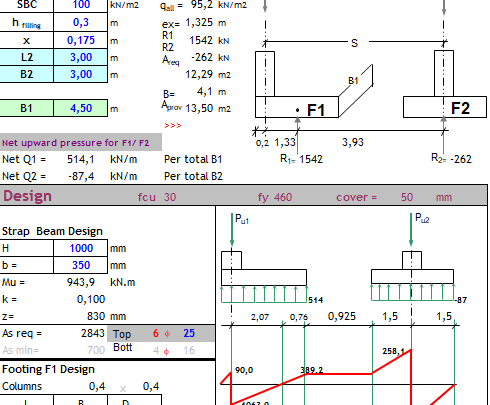The image size is (490, 405).
Task: Select the green 'B1' label cell
Action: click(x=26, y=108)
